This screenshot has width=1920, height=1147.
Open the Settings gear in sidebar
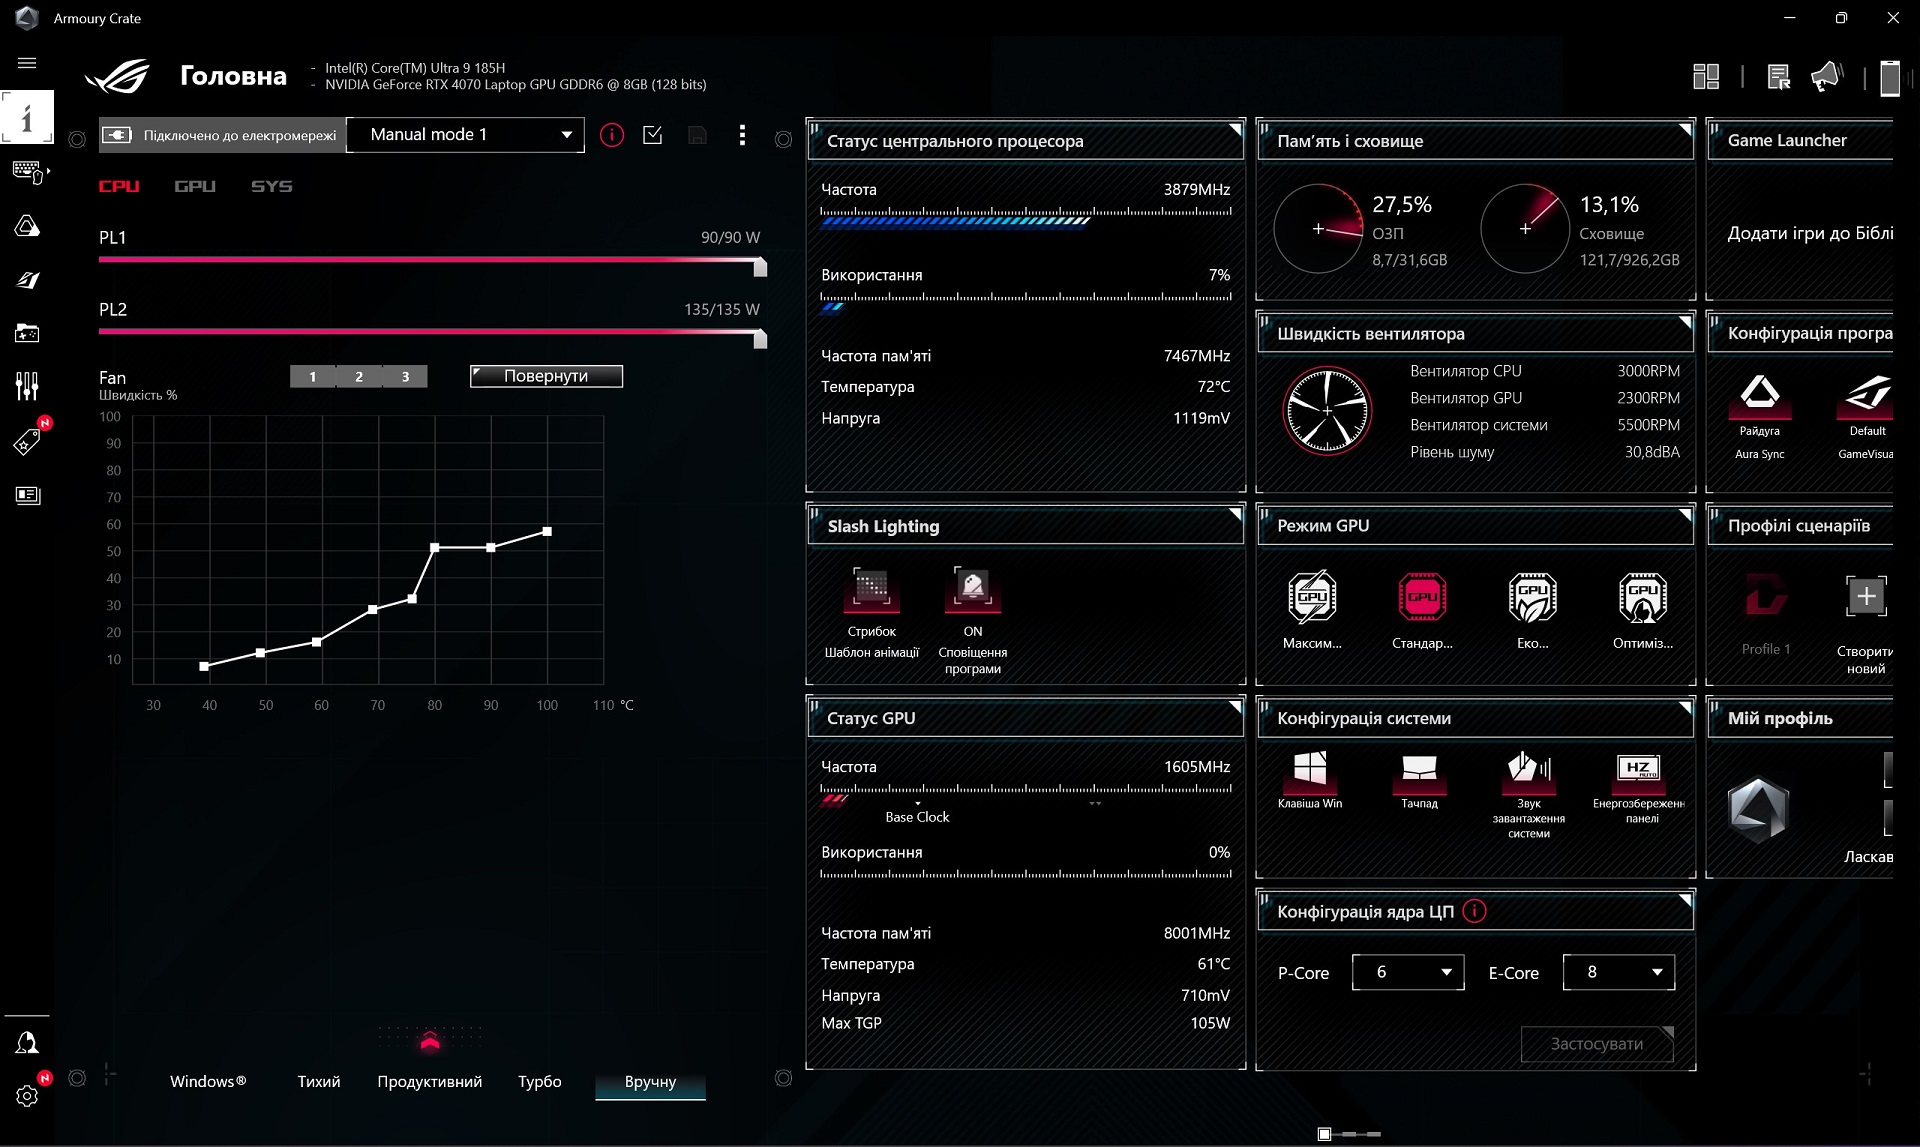(x=27, y=1096)
